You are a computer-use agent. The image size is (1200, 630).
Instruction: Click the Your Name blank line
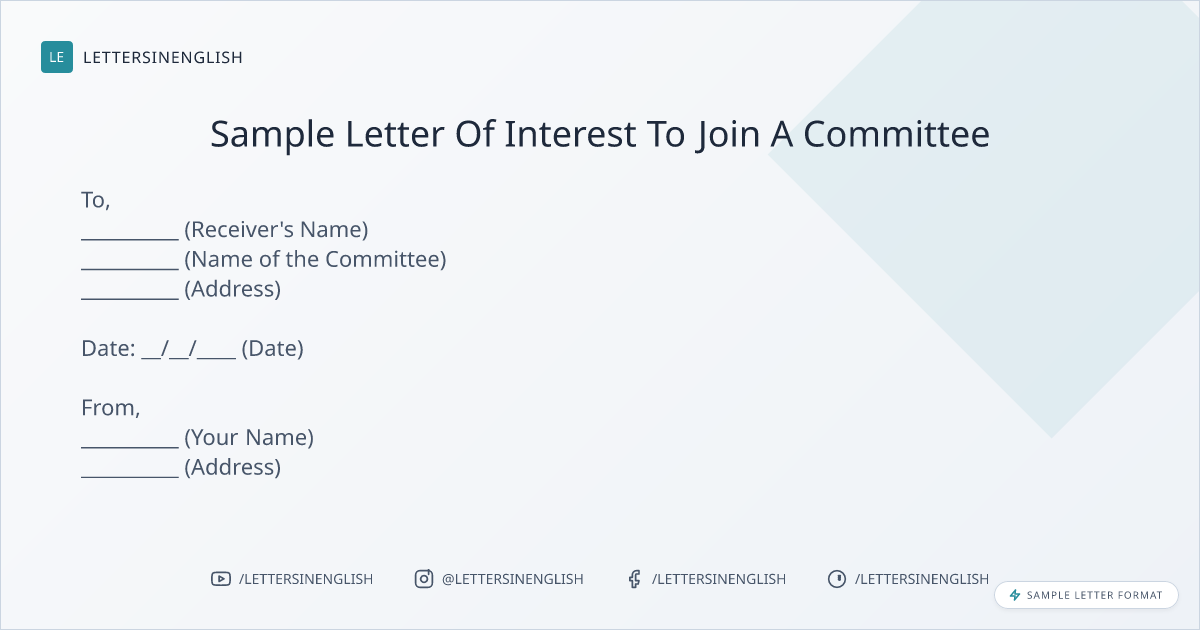[130, 441]
